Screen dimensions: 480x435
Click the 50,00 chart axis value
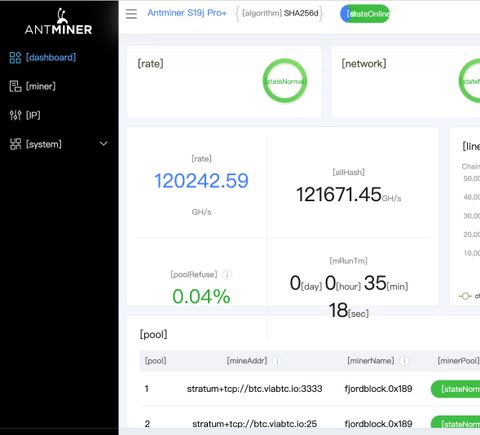pos(471,179)
